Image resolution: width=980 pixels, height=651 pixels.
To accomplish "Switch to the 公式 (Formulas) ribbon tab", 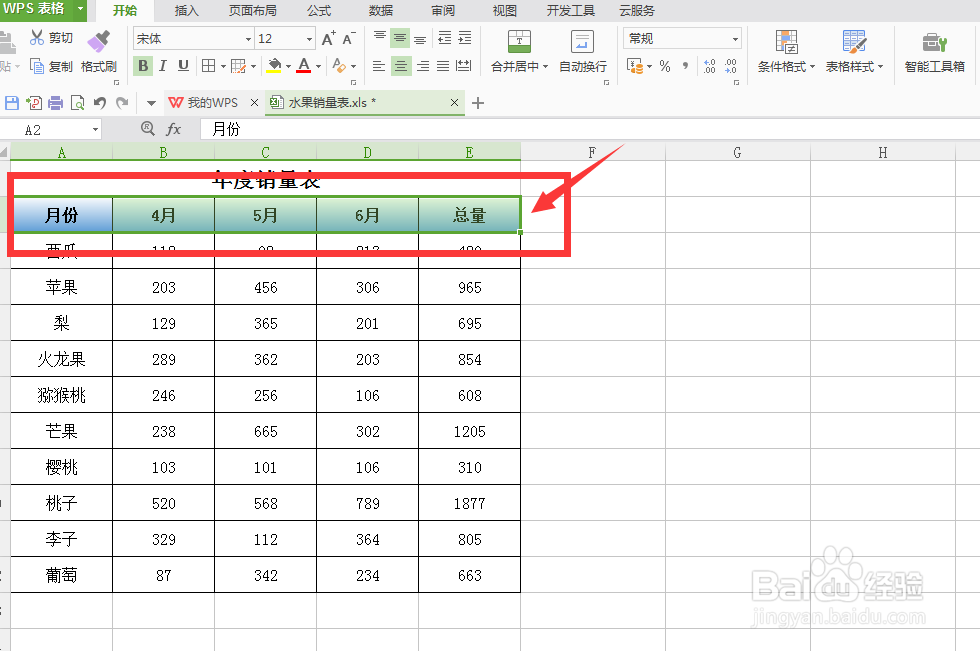I will (x=319, y=11).
